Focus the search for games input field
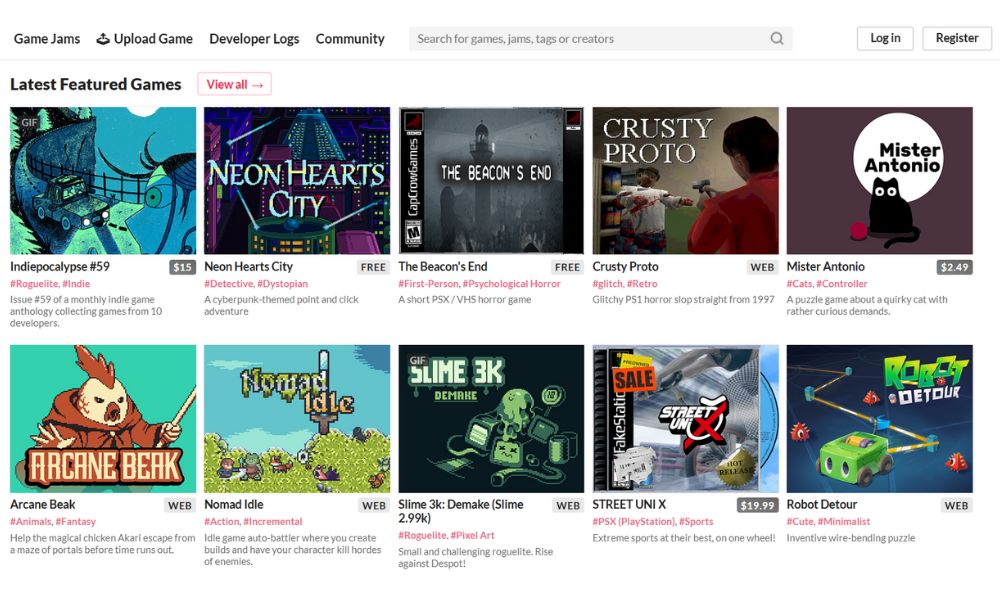The width and height of the screenshot is (1000, 600). [590, 39]
